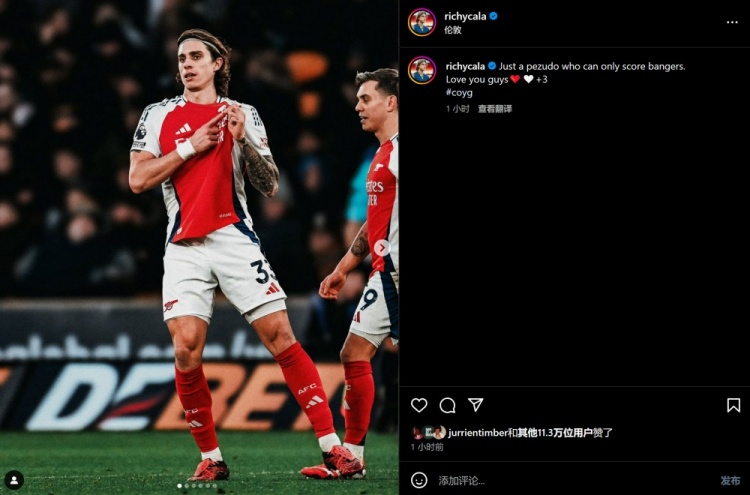Open the #coyg hashtag
The height and width of the screenshot is (495, 750).
(x=459, y=92)
